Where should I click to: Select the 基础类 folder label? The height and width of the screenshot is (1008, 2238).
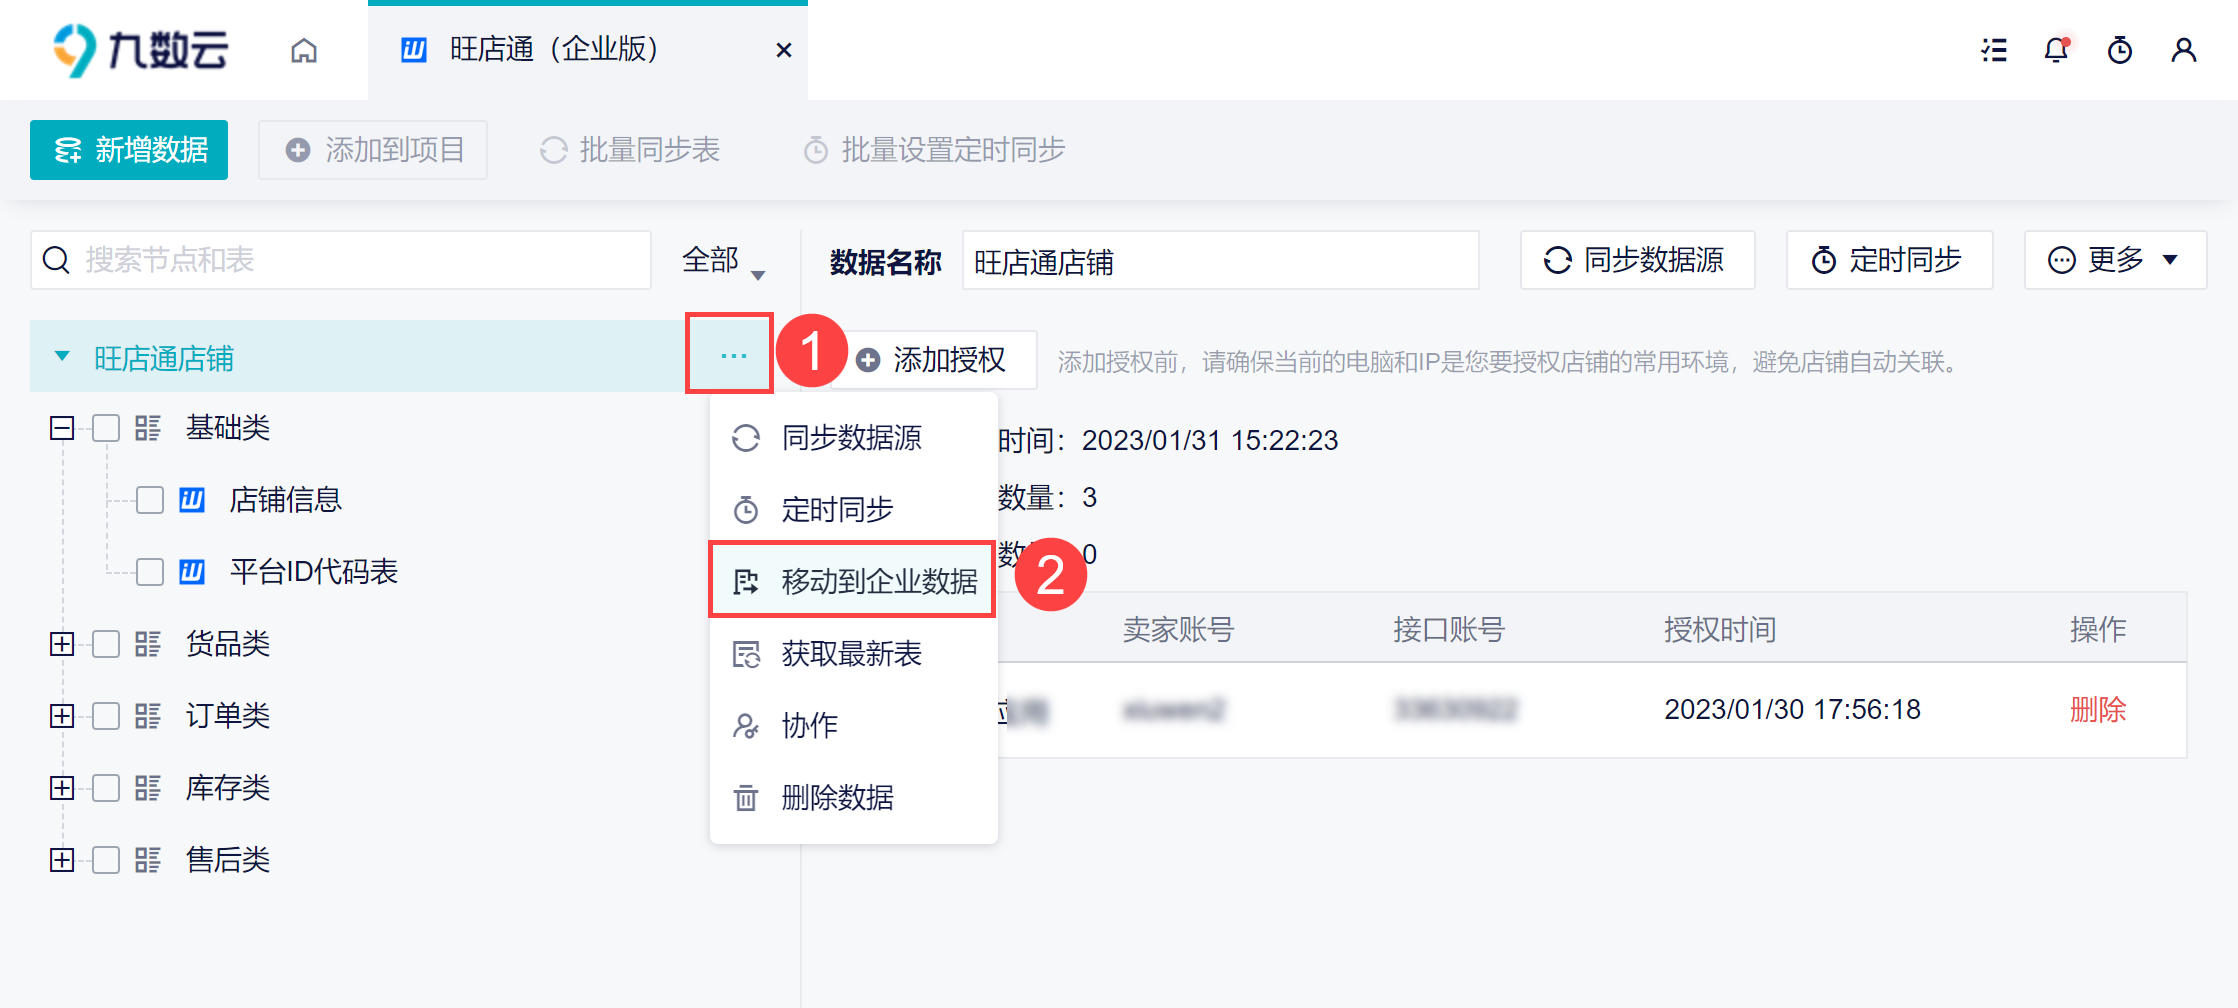pyautogui.click(x=228, y=428)
